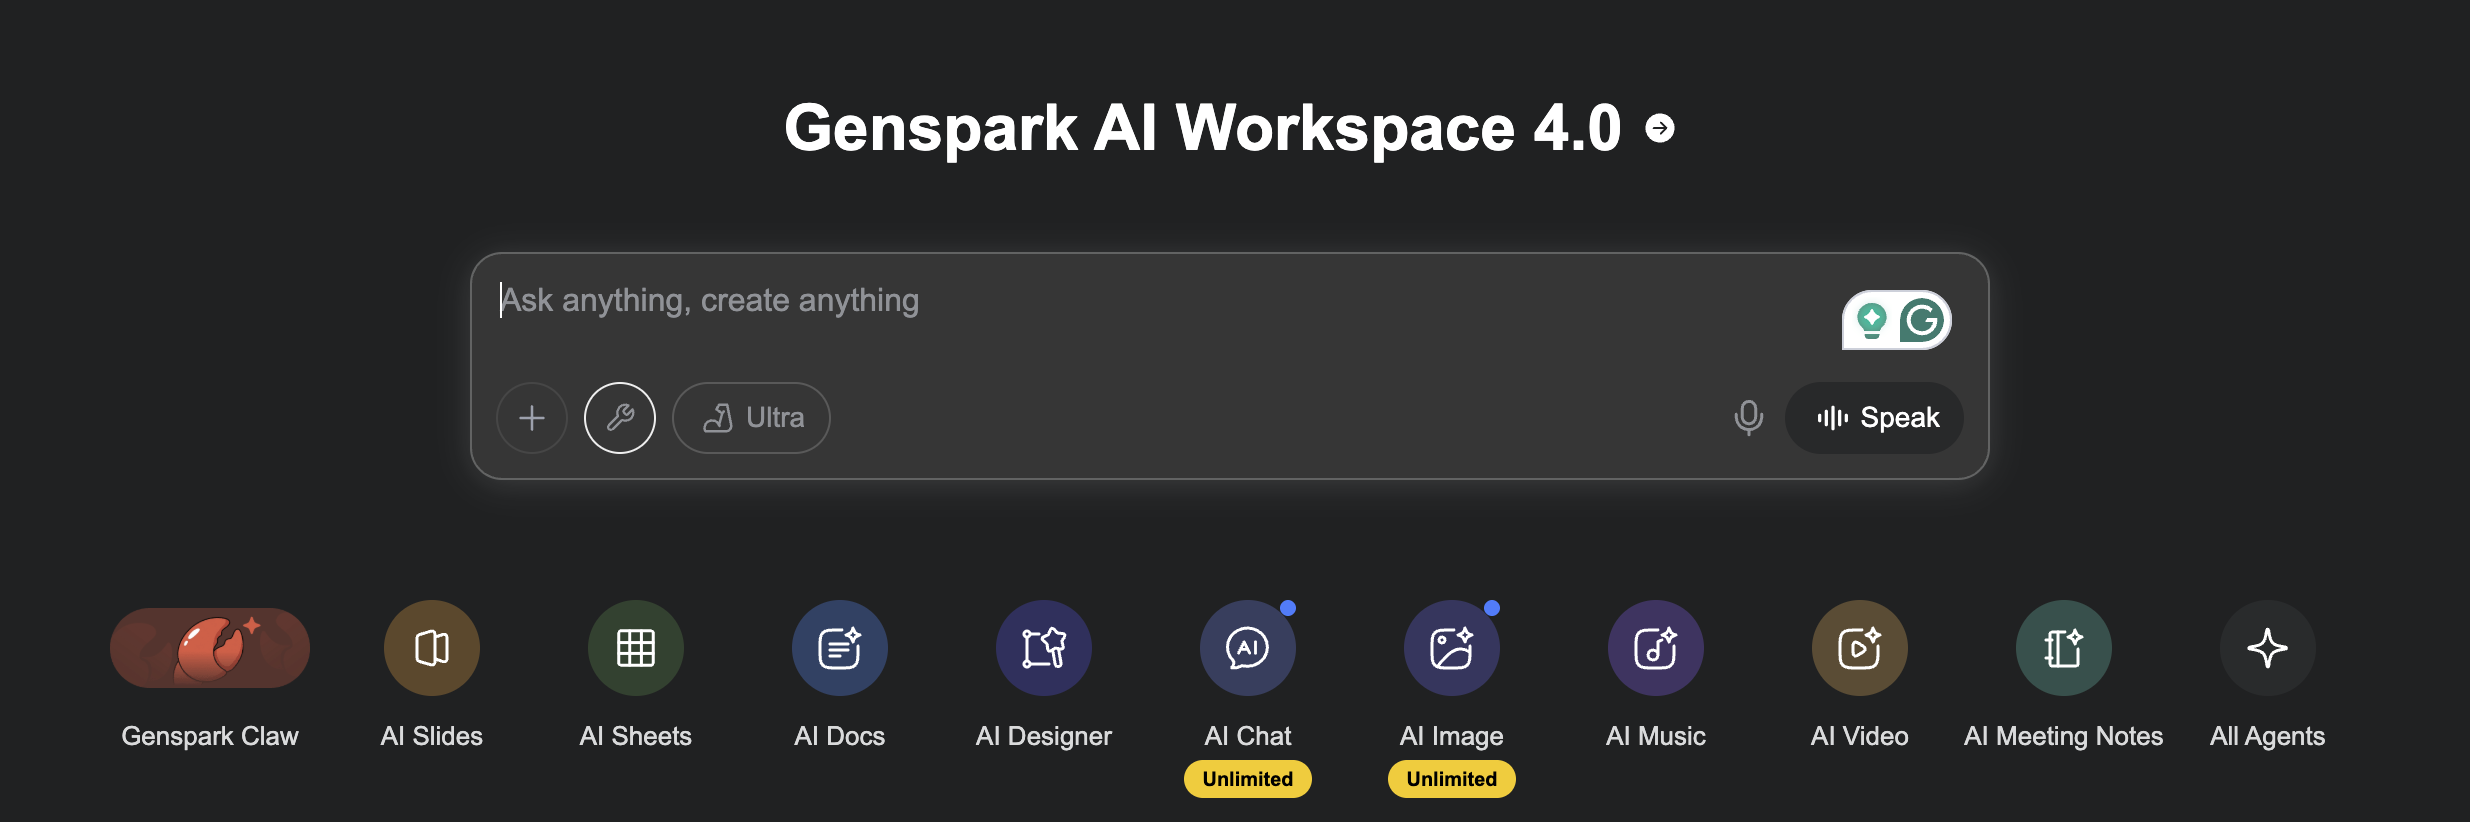This screenshot has height=822, width=2470.
Task: Open the Workspace 4.0 arrow link
Action: [x=1660, y=128]
